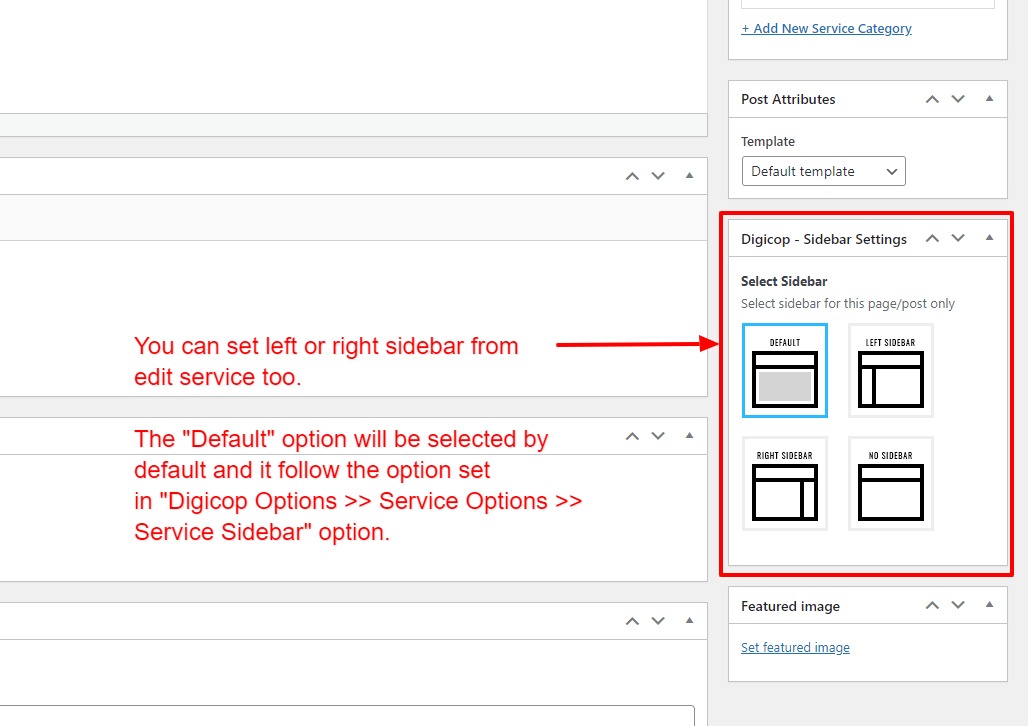The image size is (1028, 726).
Task: Select the No Sidebar layout icon
Action: [891, 484]
